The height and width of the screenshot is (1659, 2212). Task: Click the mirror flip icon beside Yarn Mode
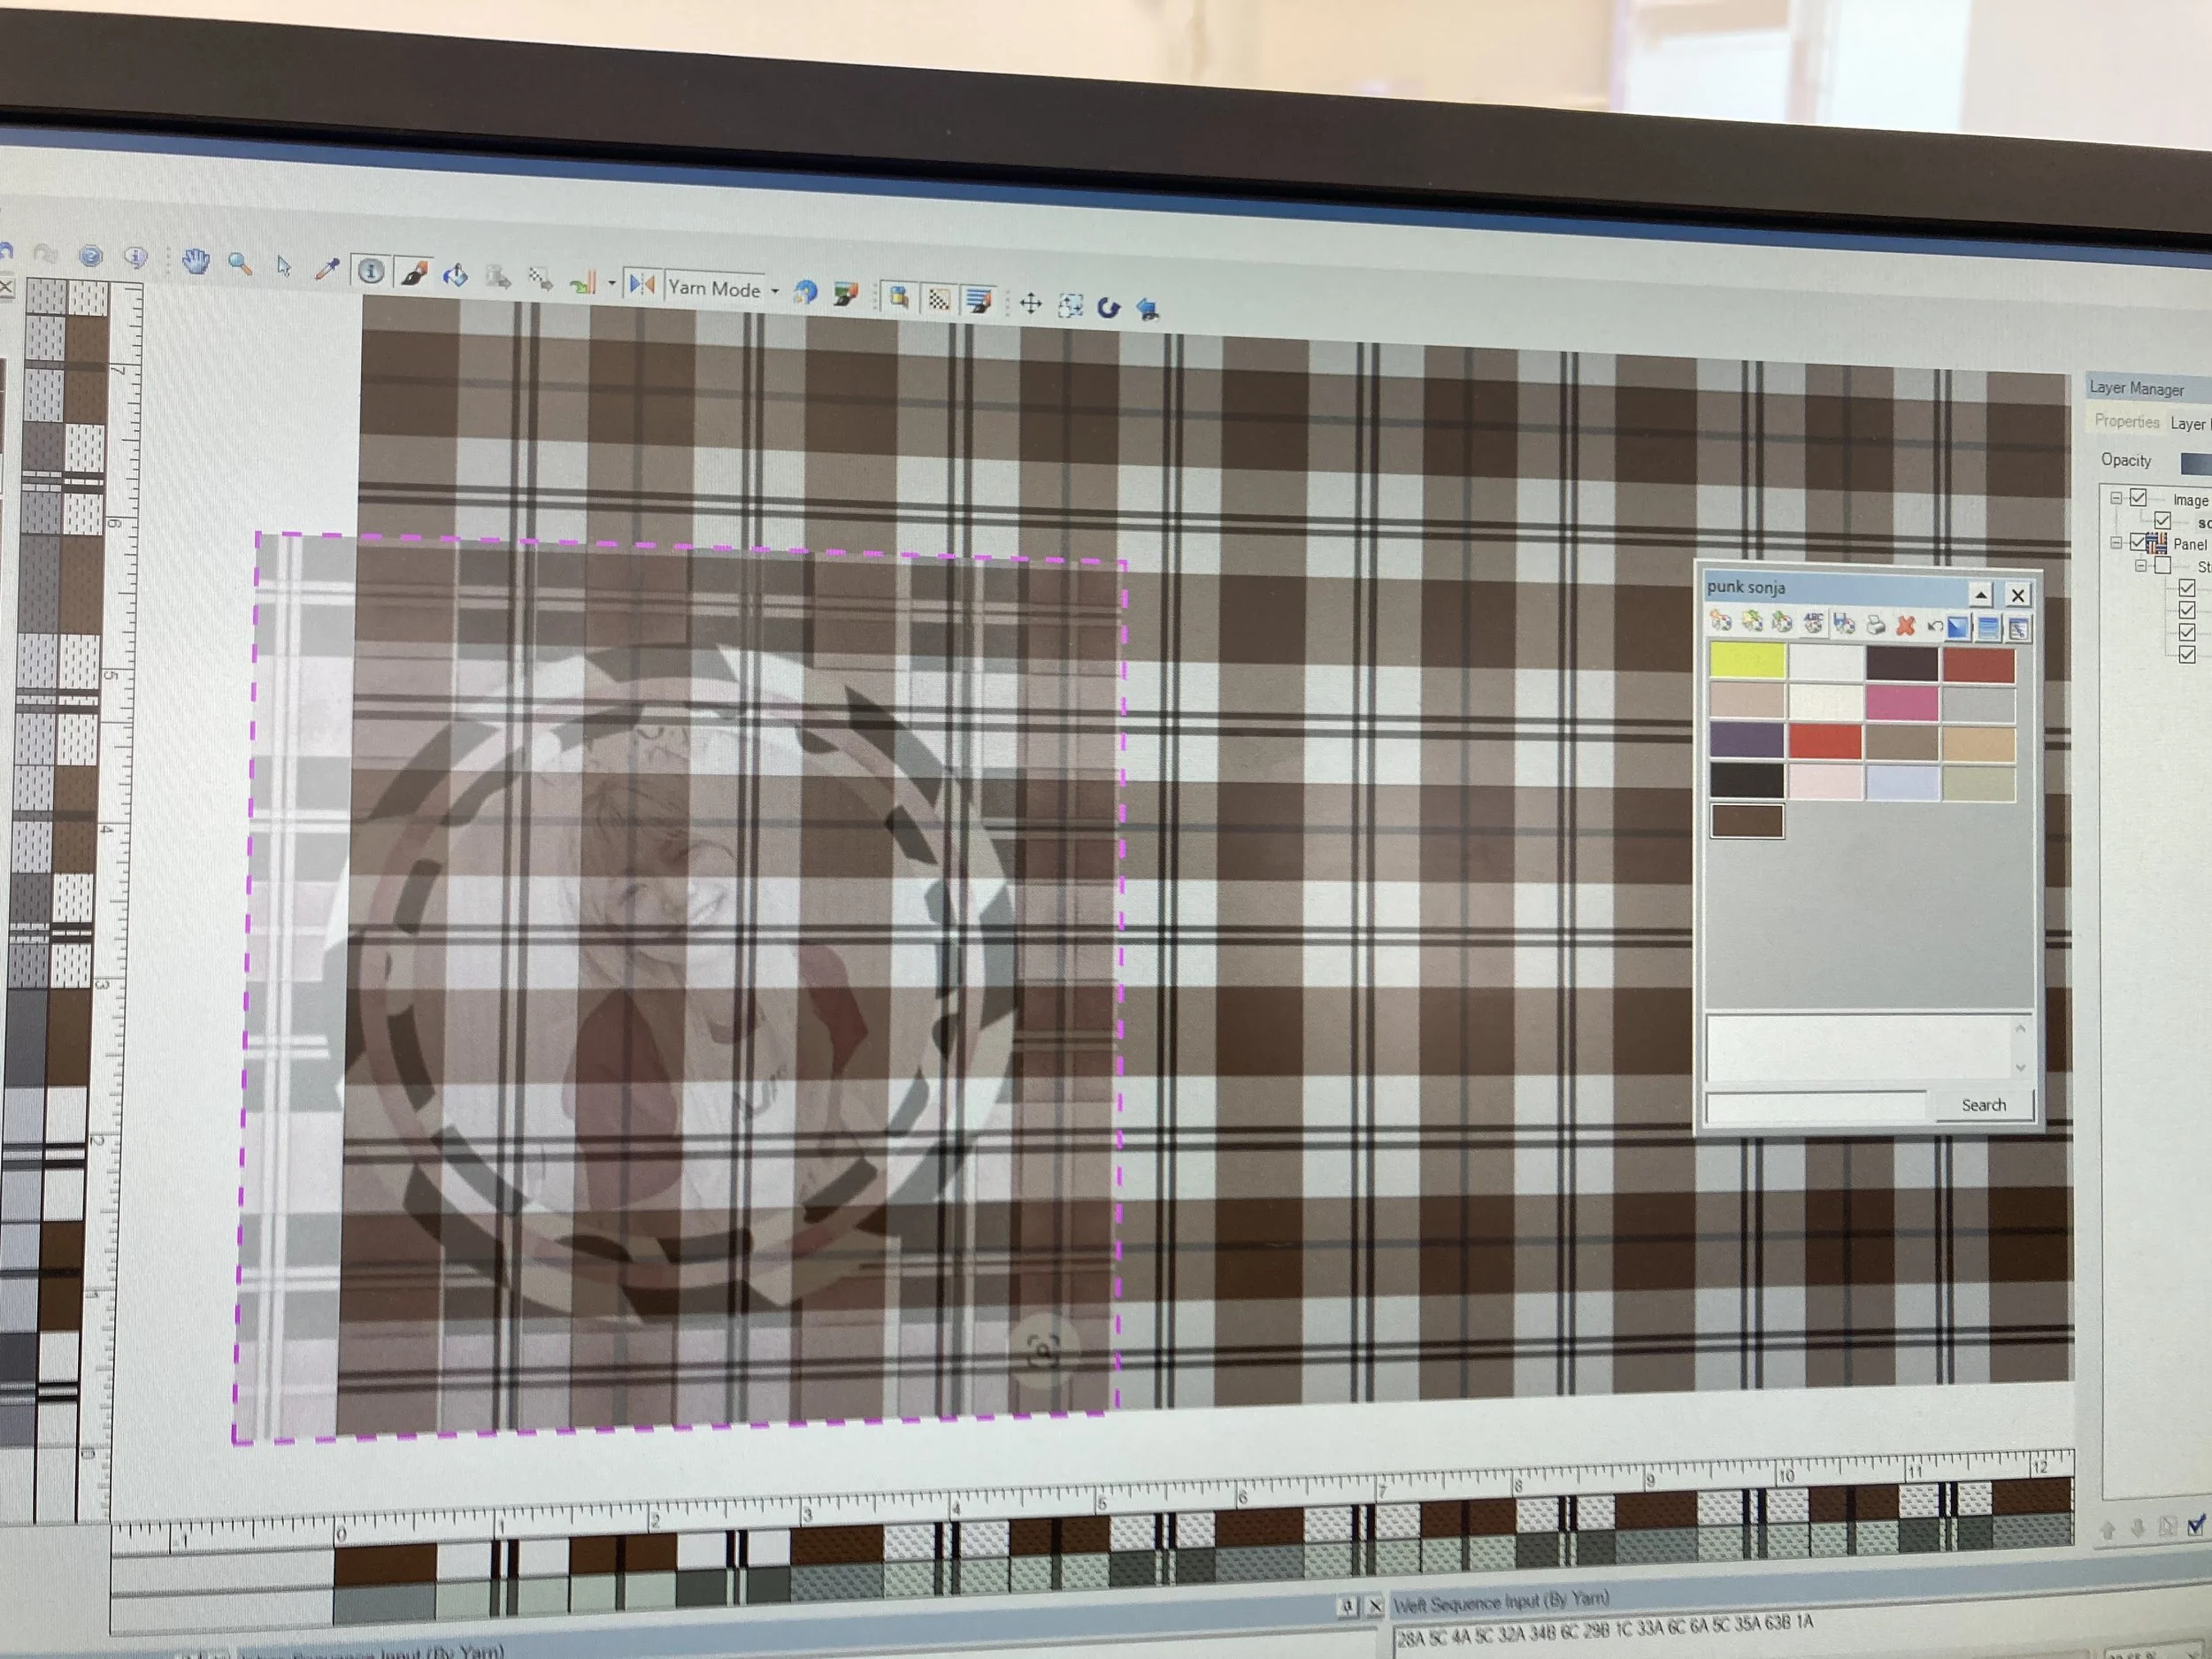pos(641,285)
